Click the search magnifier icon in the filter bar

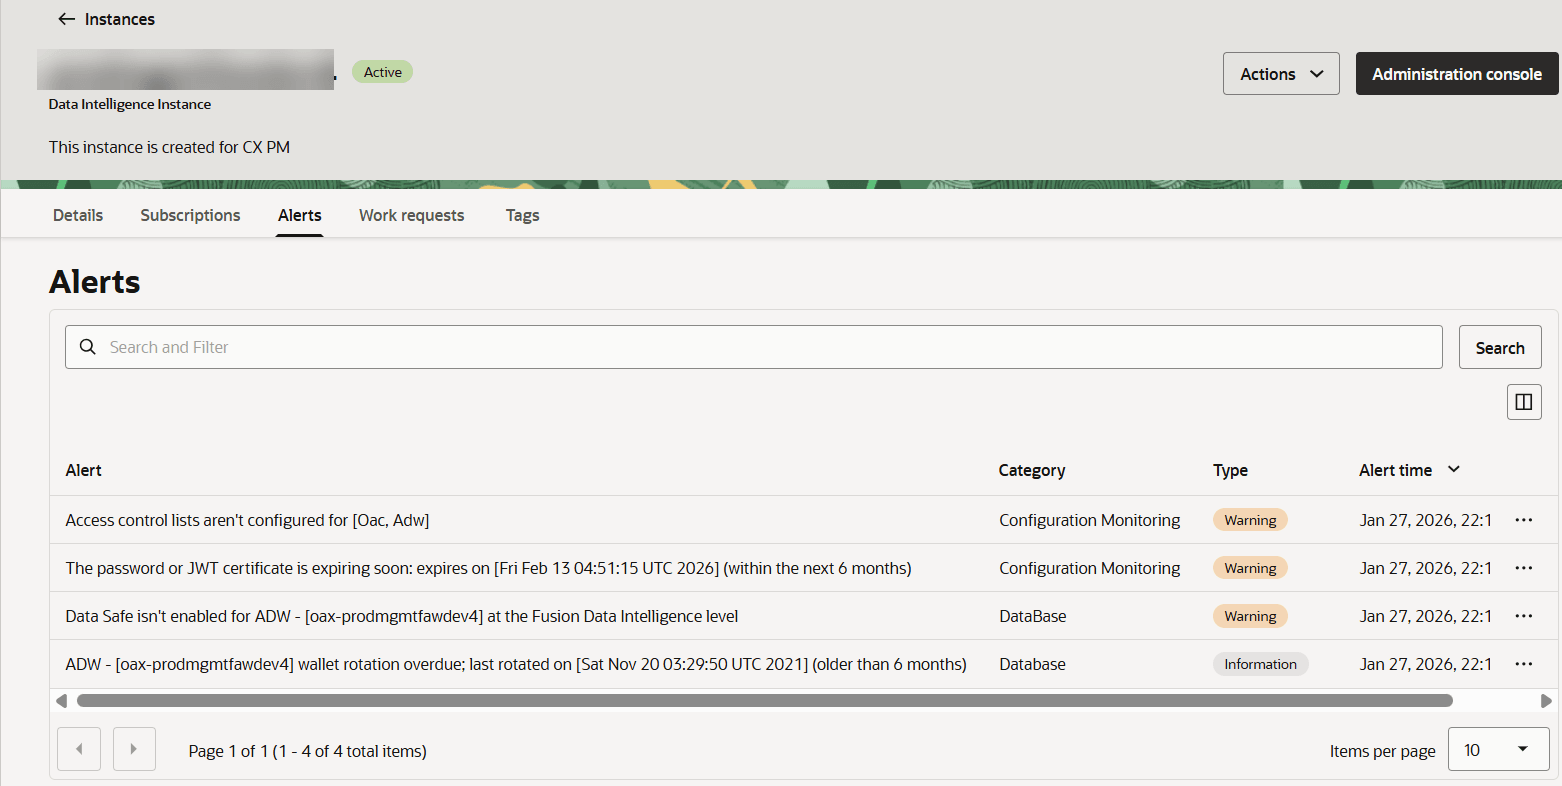pos(87,347)
